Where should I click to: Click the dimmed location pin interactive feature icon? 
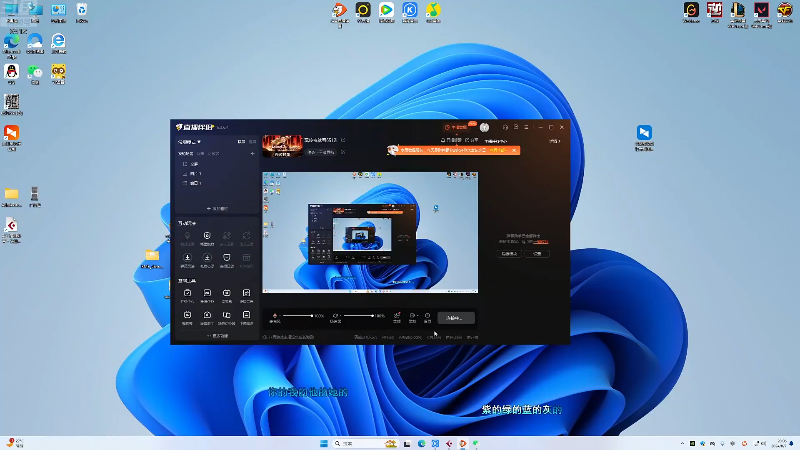pyautogui.click(x=187, y=238)
